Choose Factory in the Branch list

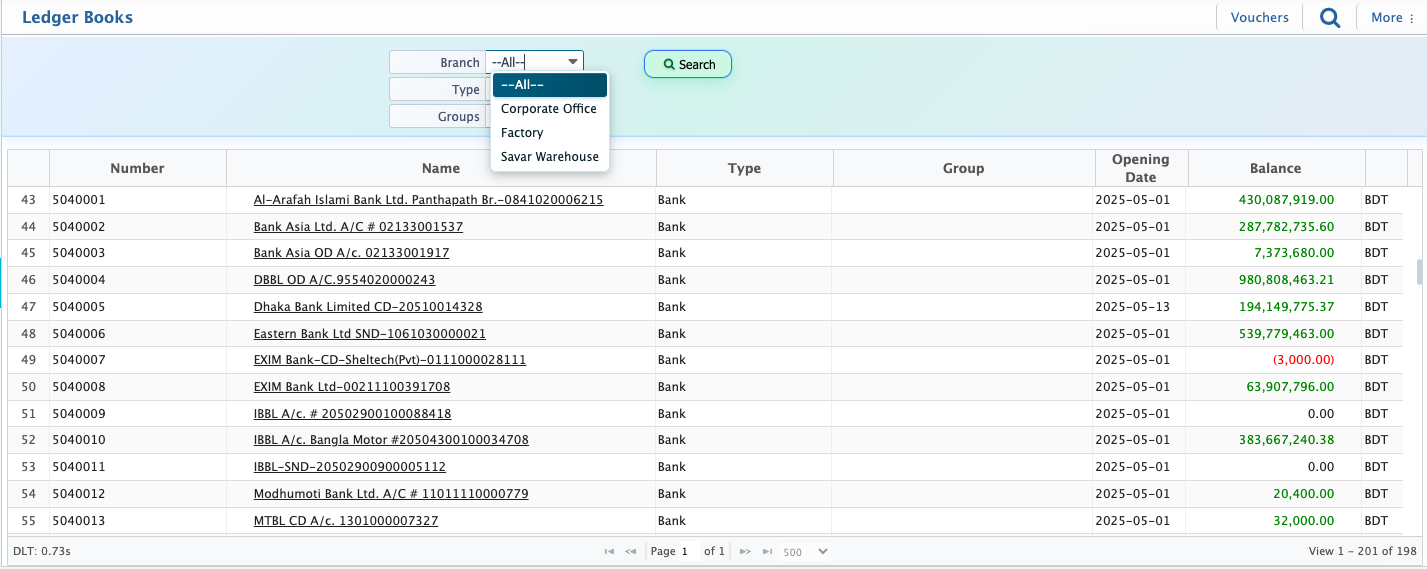pyautogui.click(x=549, y=133)
